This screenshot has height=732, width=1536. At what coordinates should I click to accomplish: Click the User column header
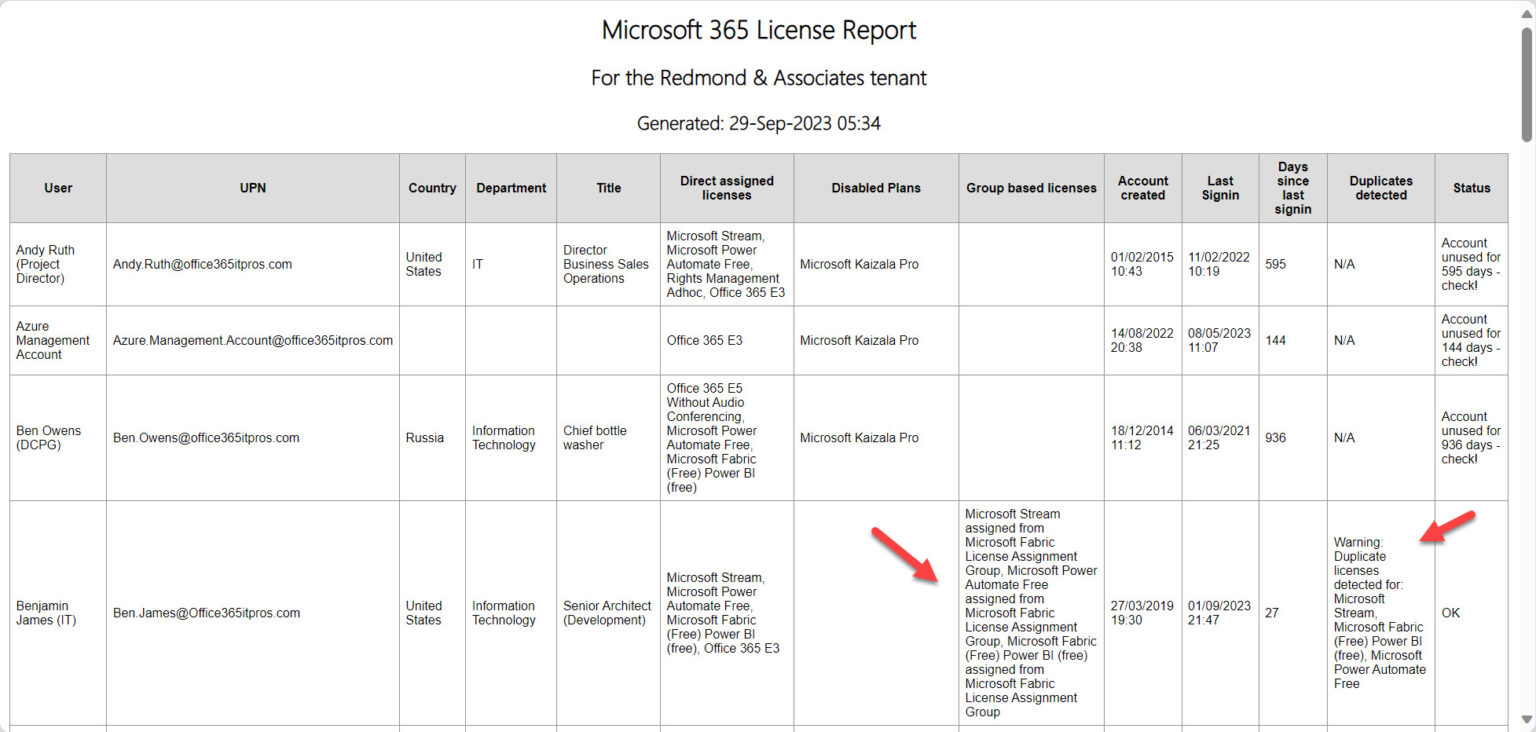[x=57, y=187]
